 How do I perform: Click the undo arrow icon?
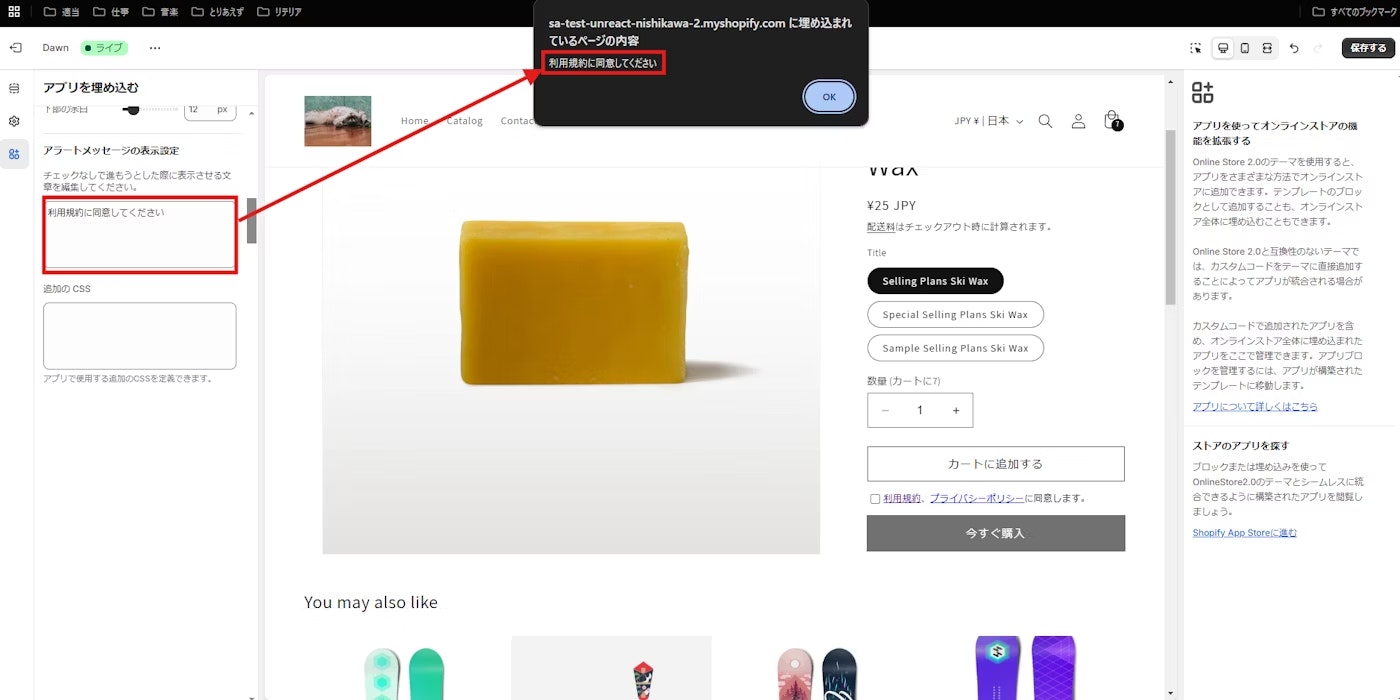pos(1294,48)
